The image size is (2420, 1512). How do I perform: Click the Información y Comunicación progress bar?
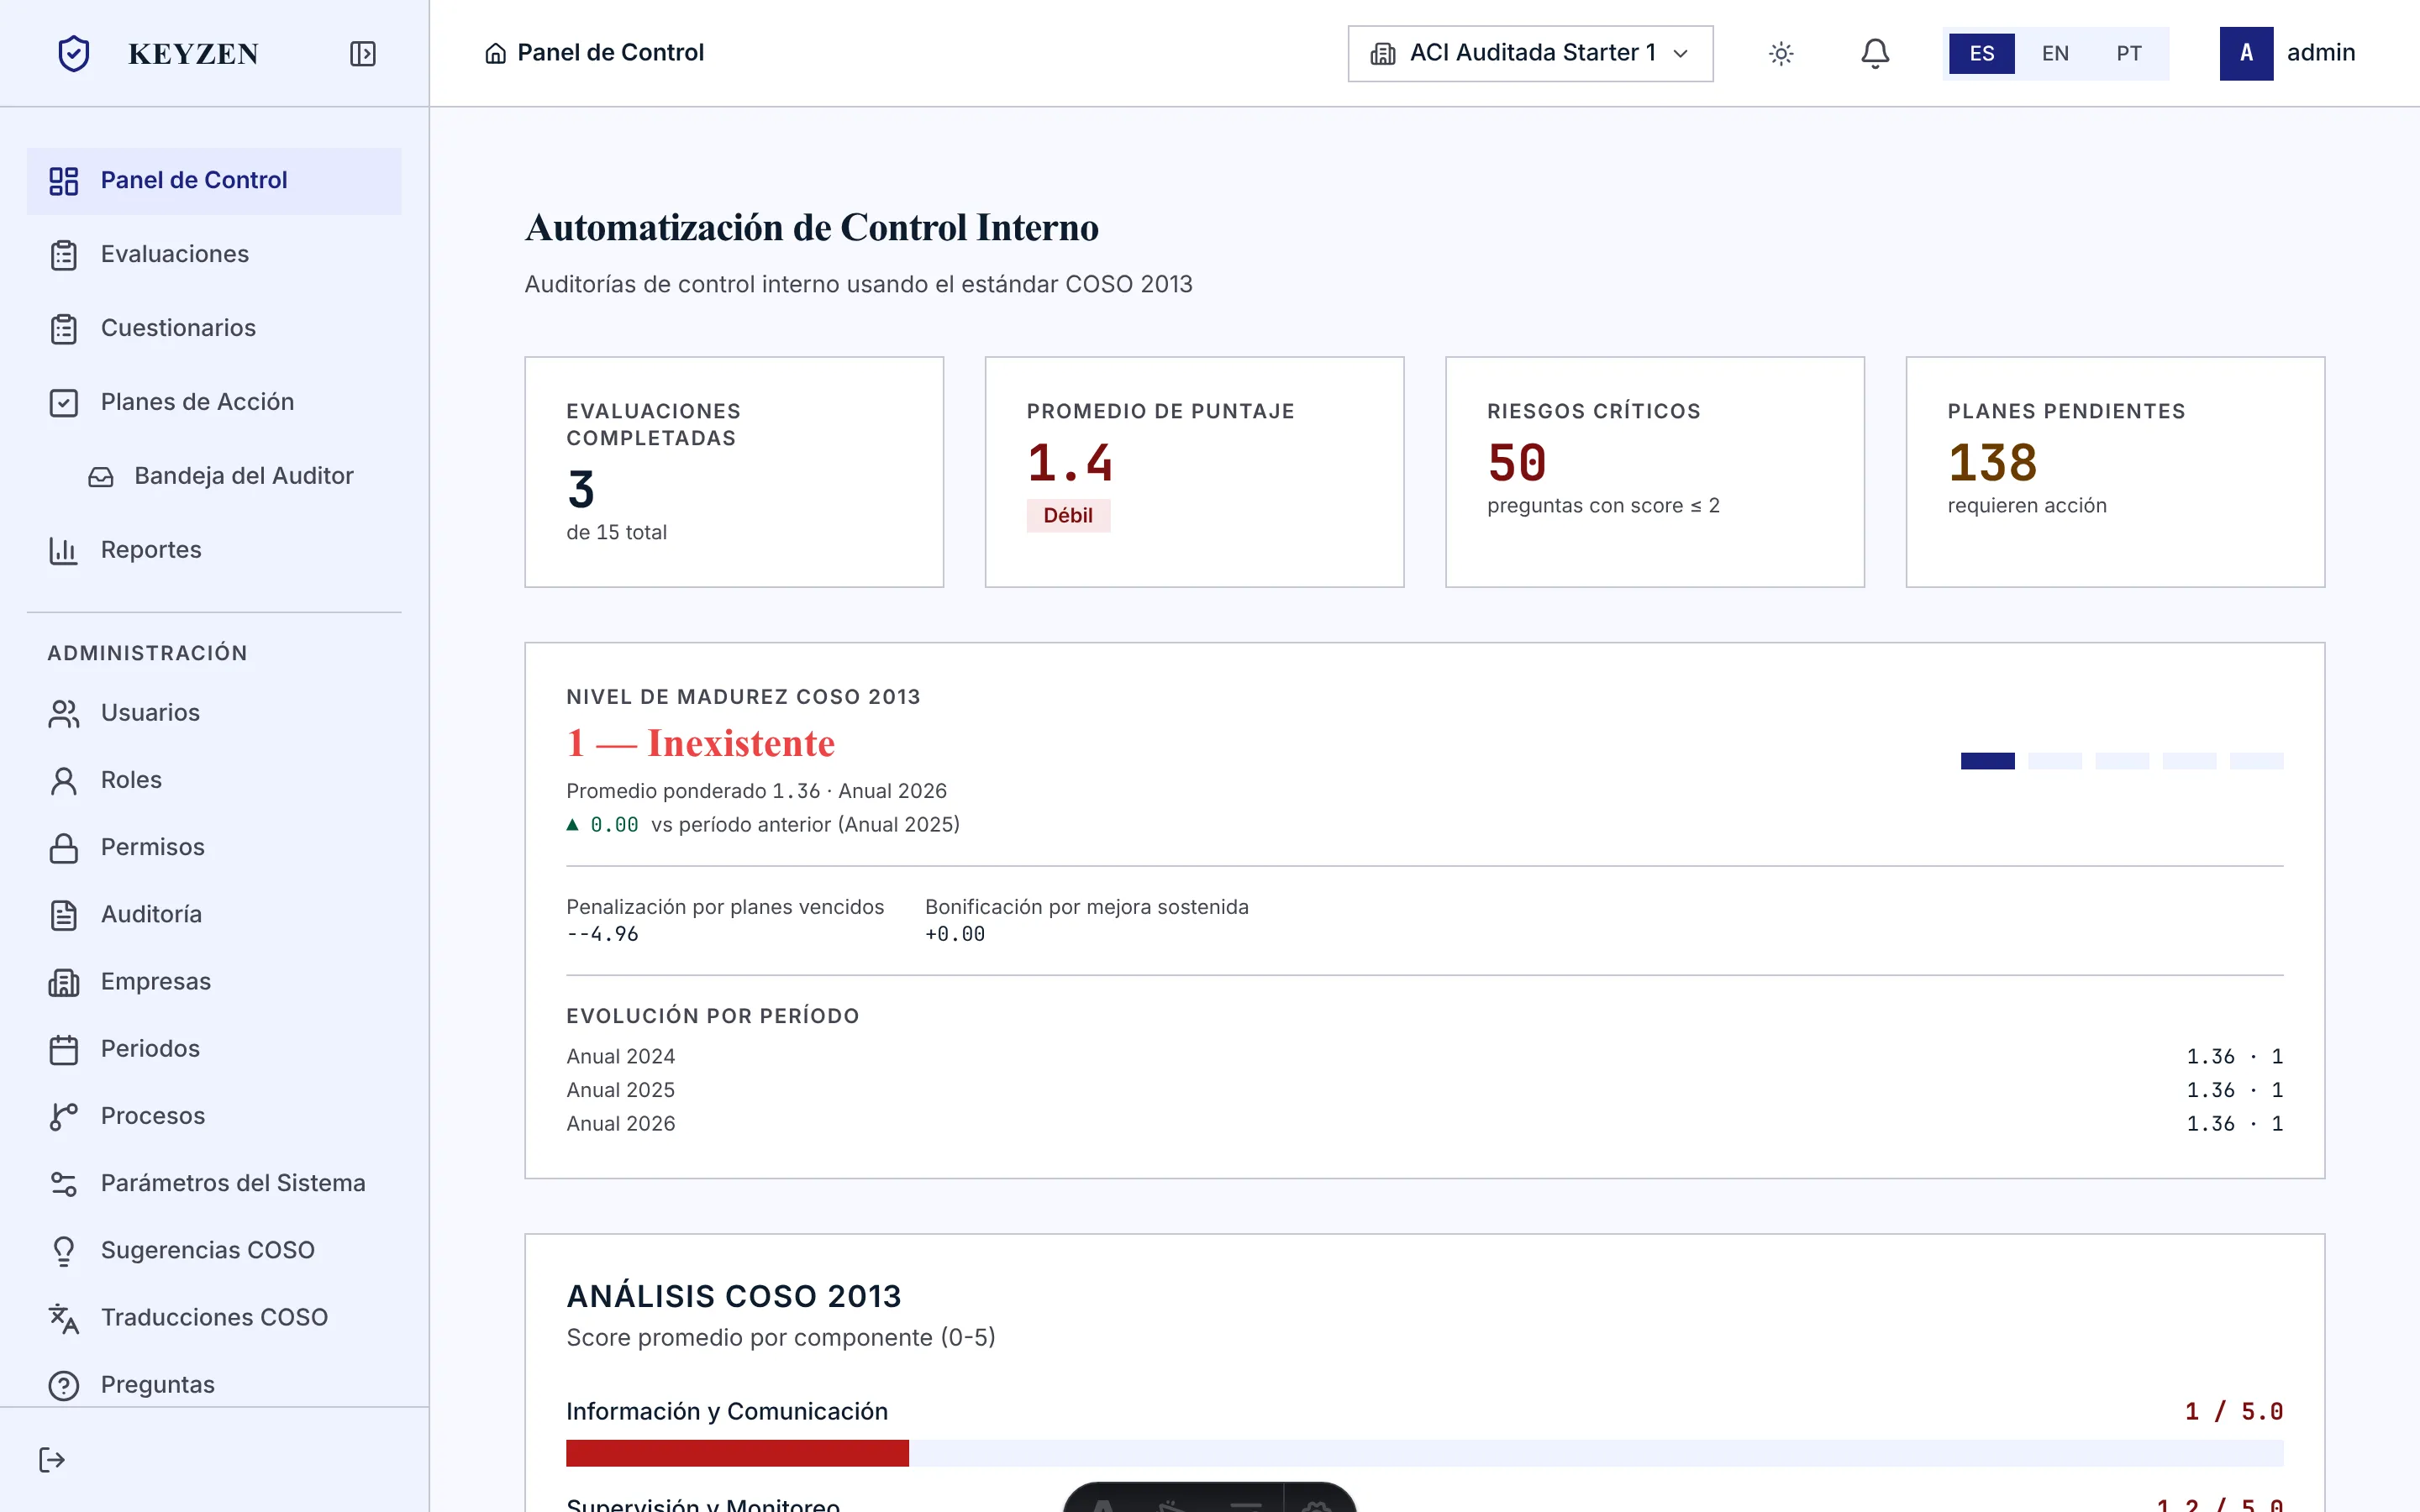point(1424,1453)
